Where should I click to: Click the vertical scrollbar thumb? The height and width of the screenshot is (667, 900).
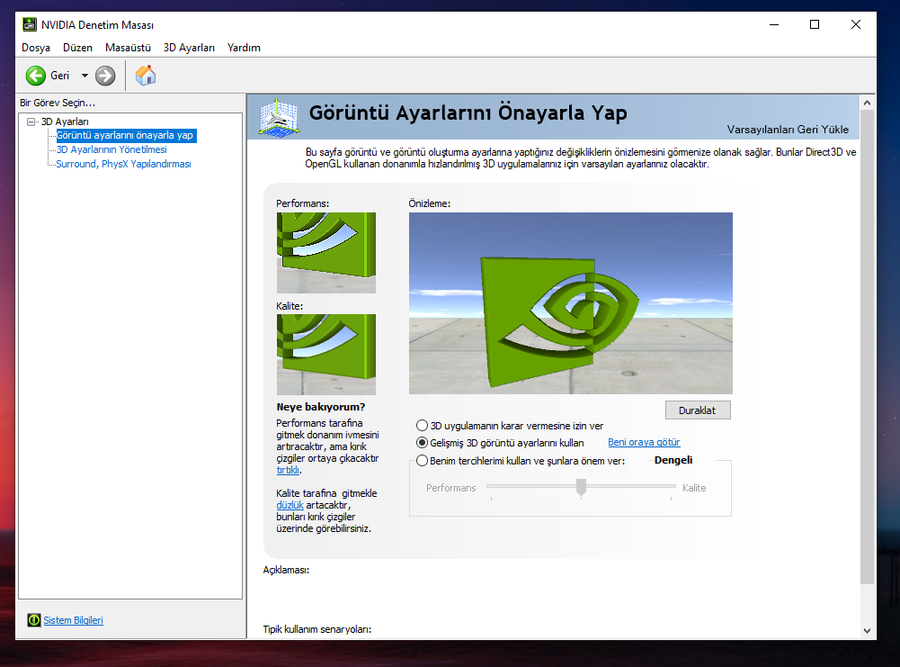click(x=867, y=347)
